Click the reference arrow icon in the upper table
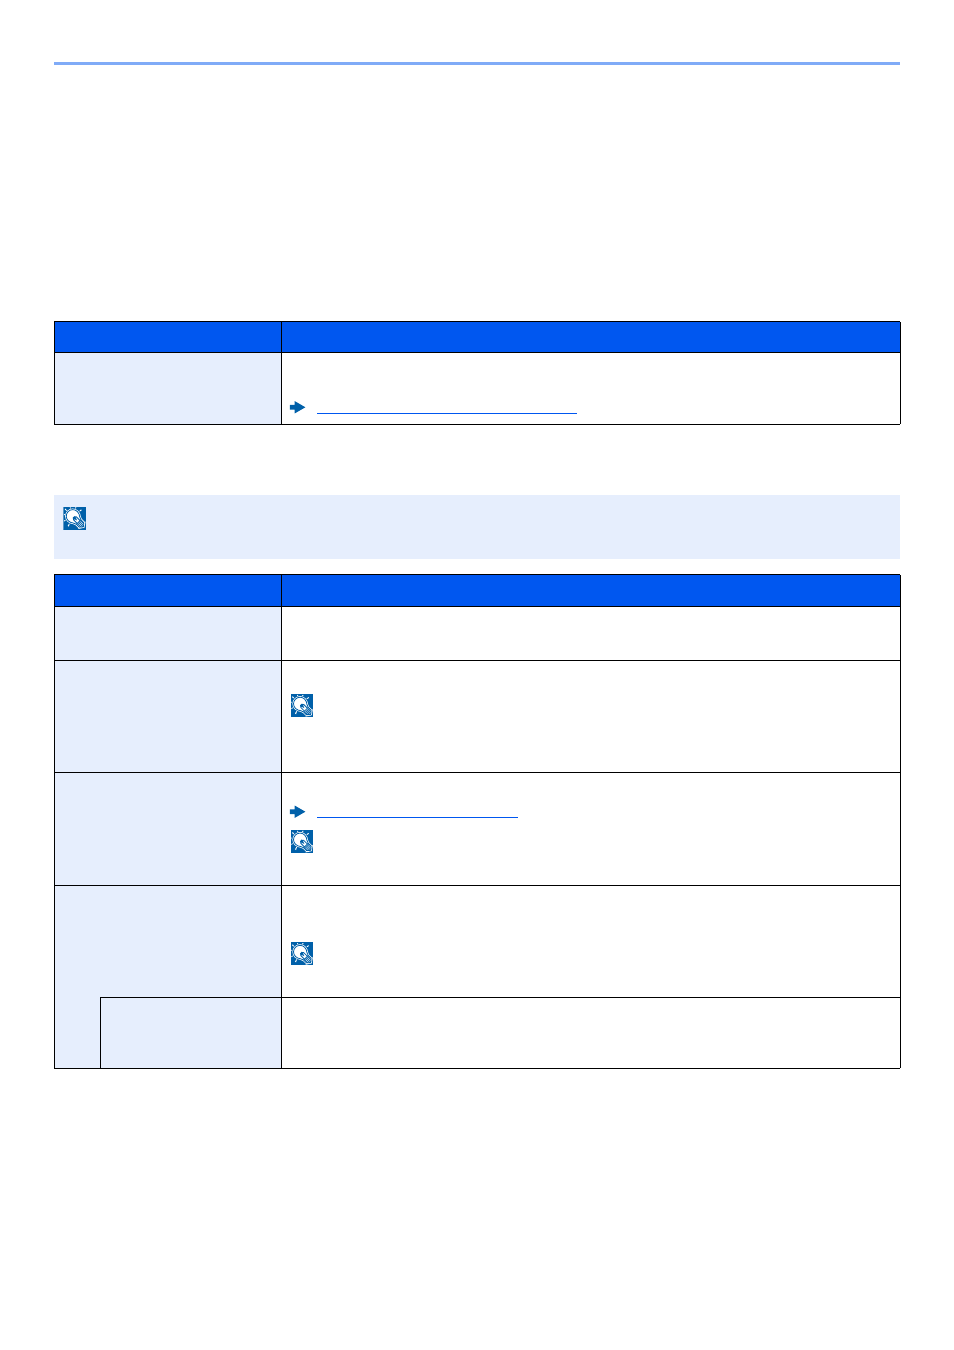The height and width of the screenshot is (1350, 954). click(297, 407)
